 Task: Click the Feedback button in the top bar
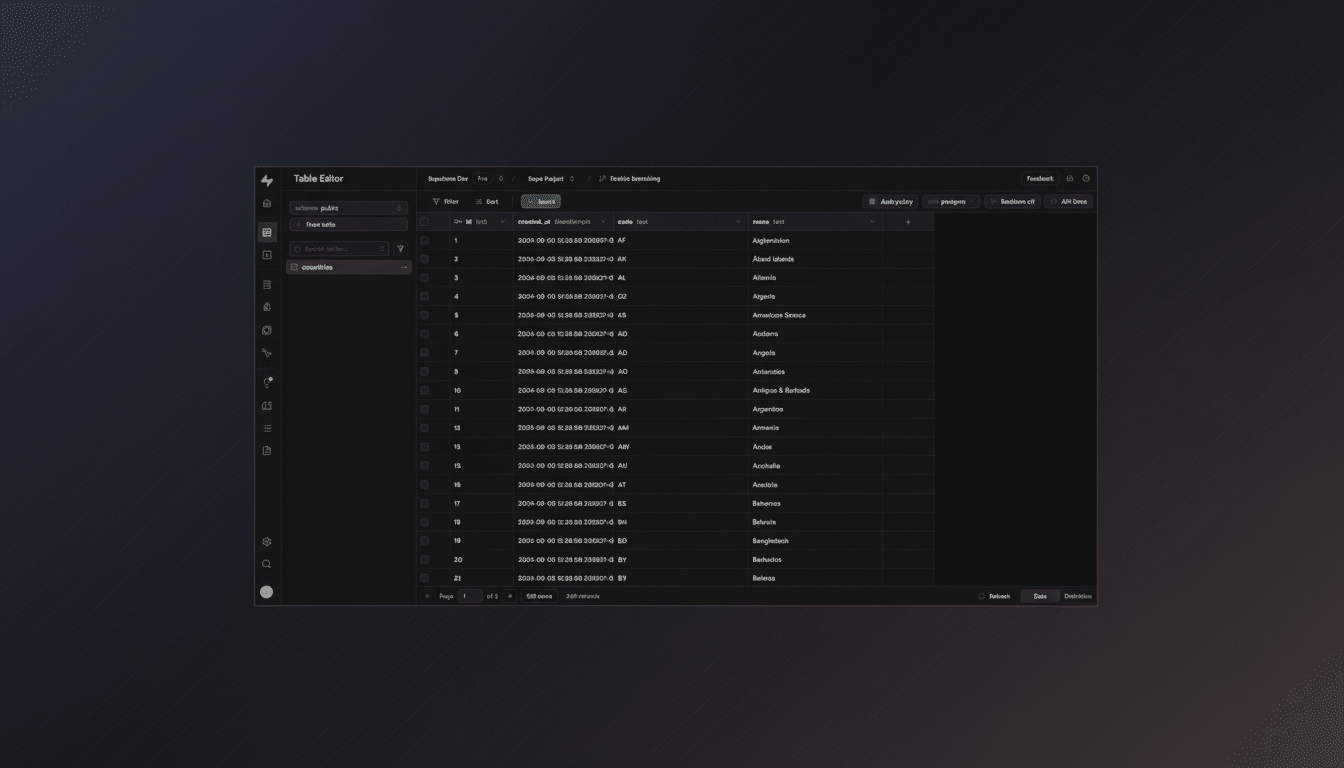(1039, 178)
